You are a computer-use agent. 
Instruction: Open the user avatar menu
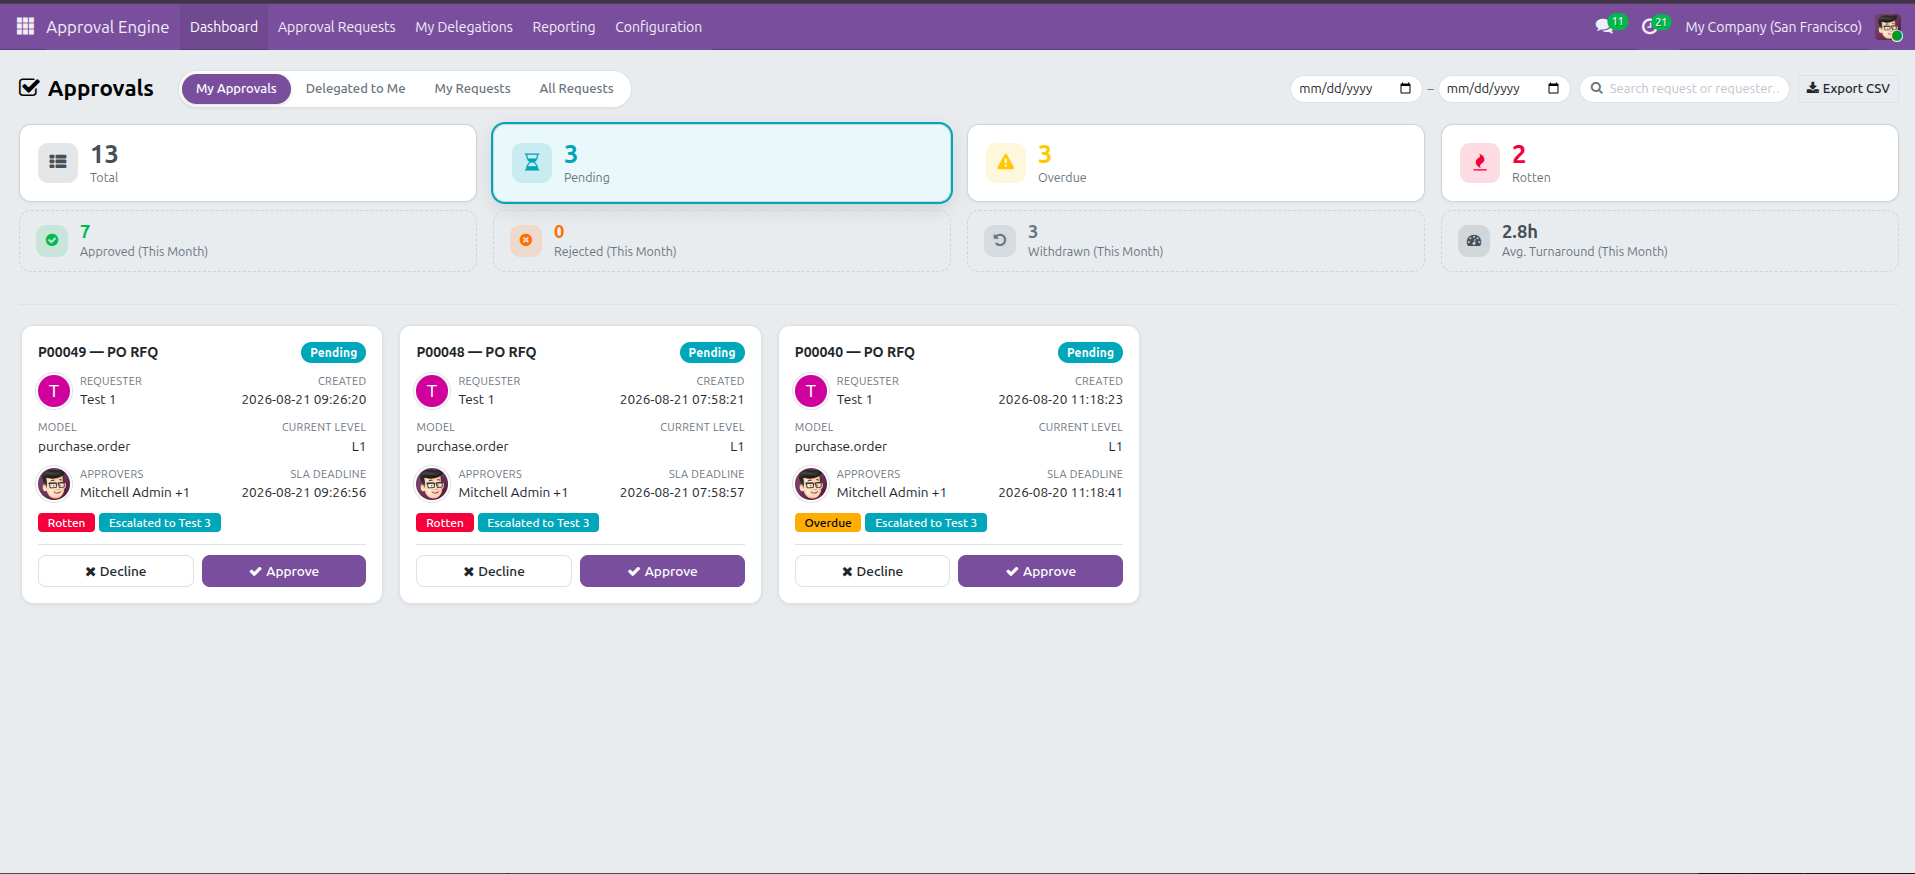pos(1888,27)
